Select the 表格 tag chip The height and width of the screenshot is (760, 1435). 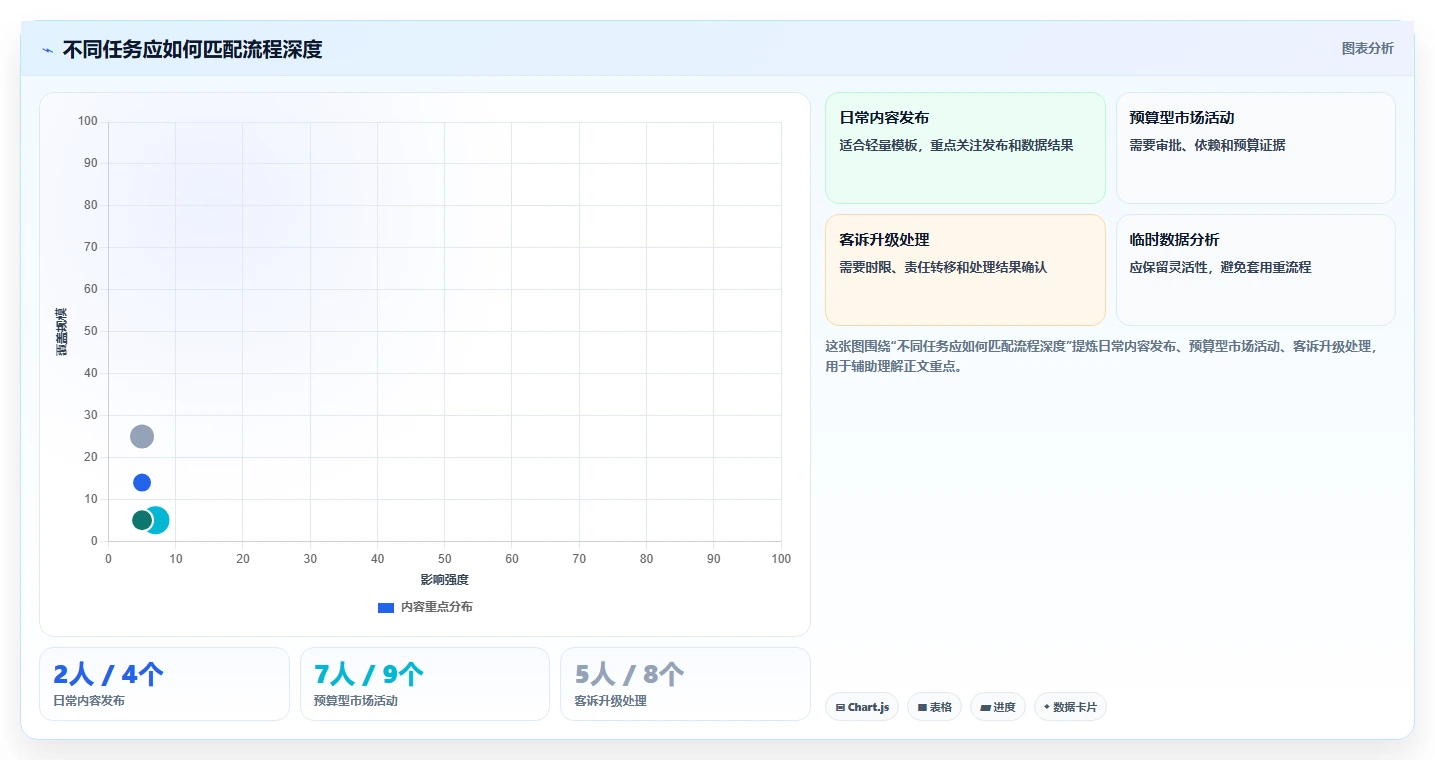934,707
